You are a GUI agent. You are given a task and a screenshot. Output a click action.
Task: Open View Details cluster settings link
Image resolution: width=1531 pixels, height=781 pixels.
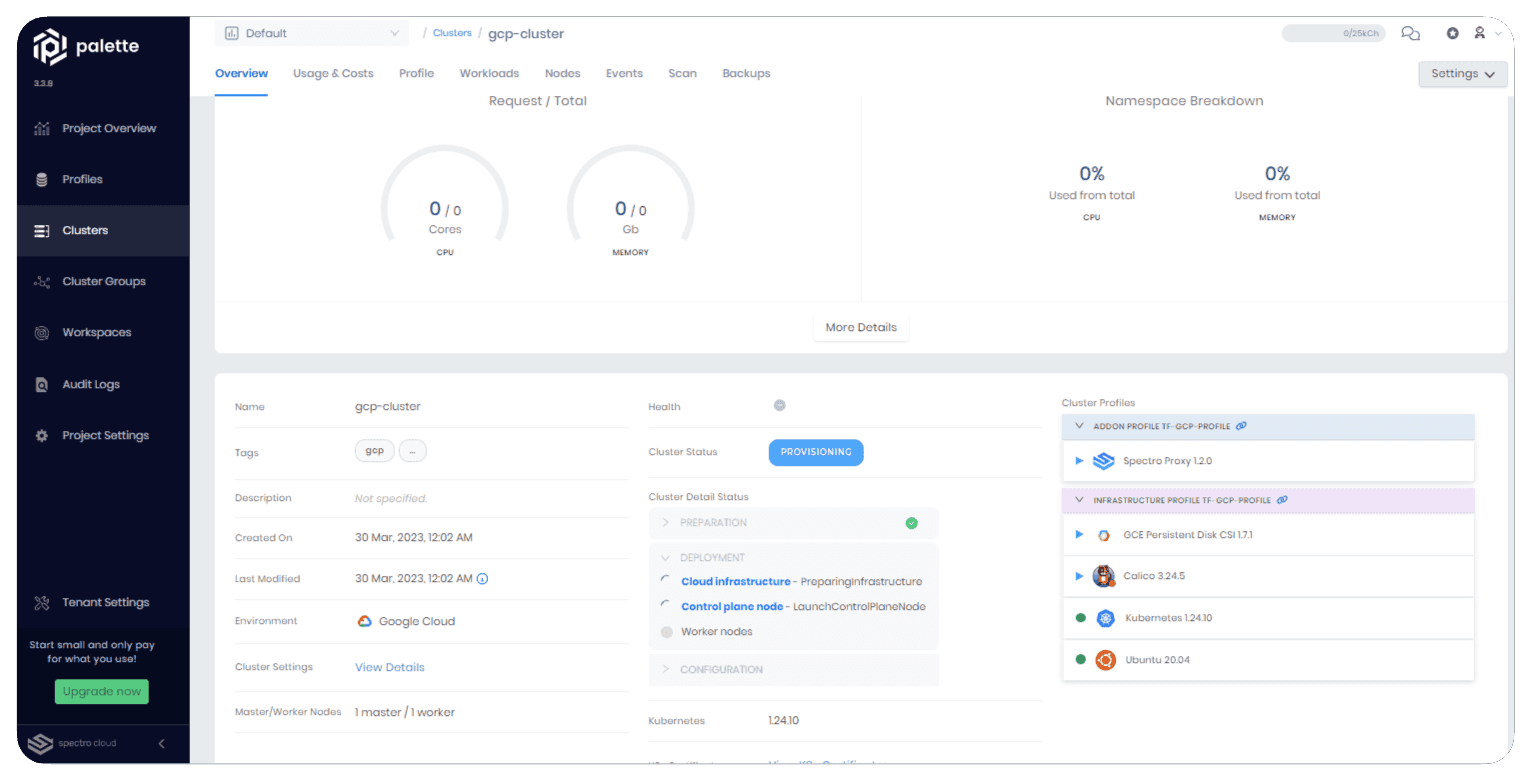click(389, 668)
